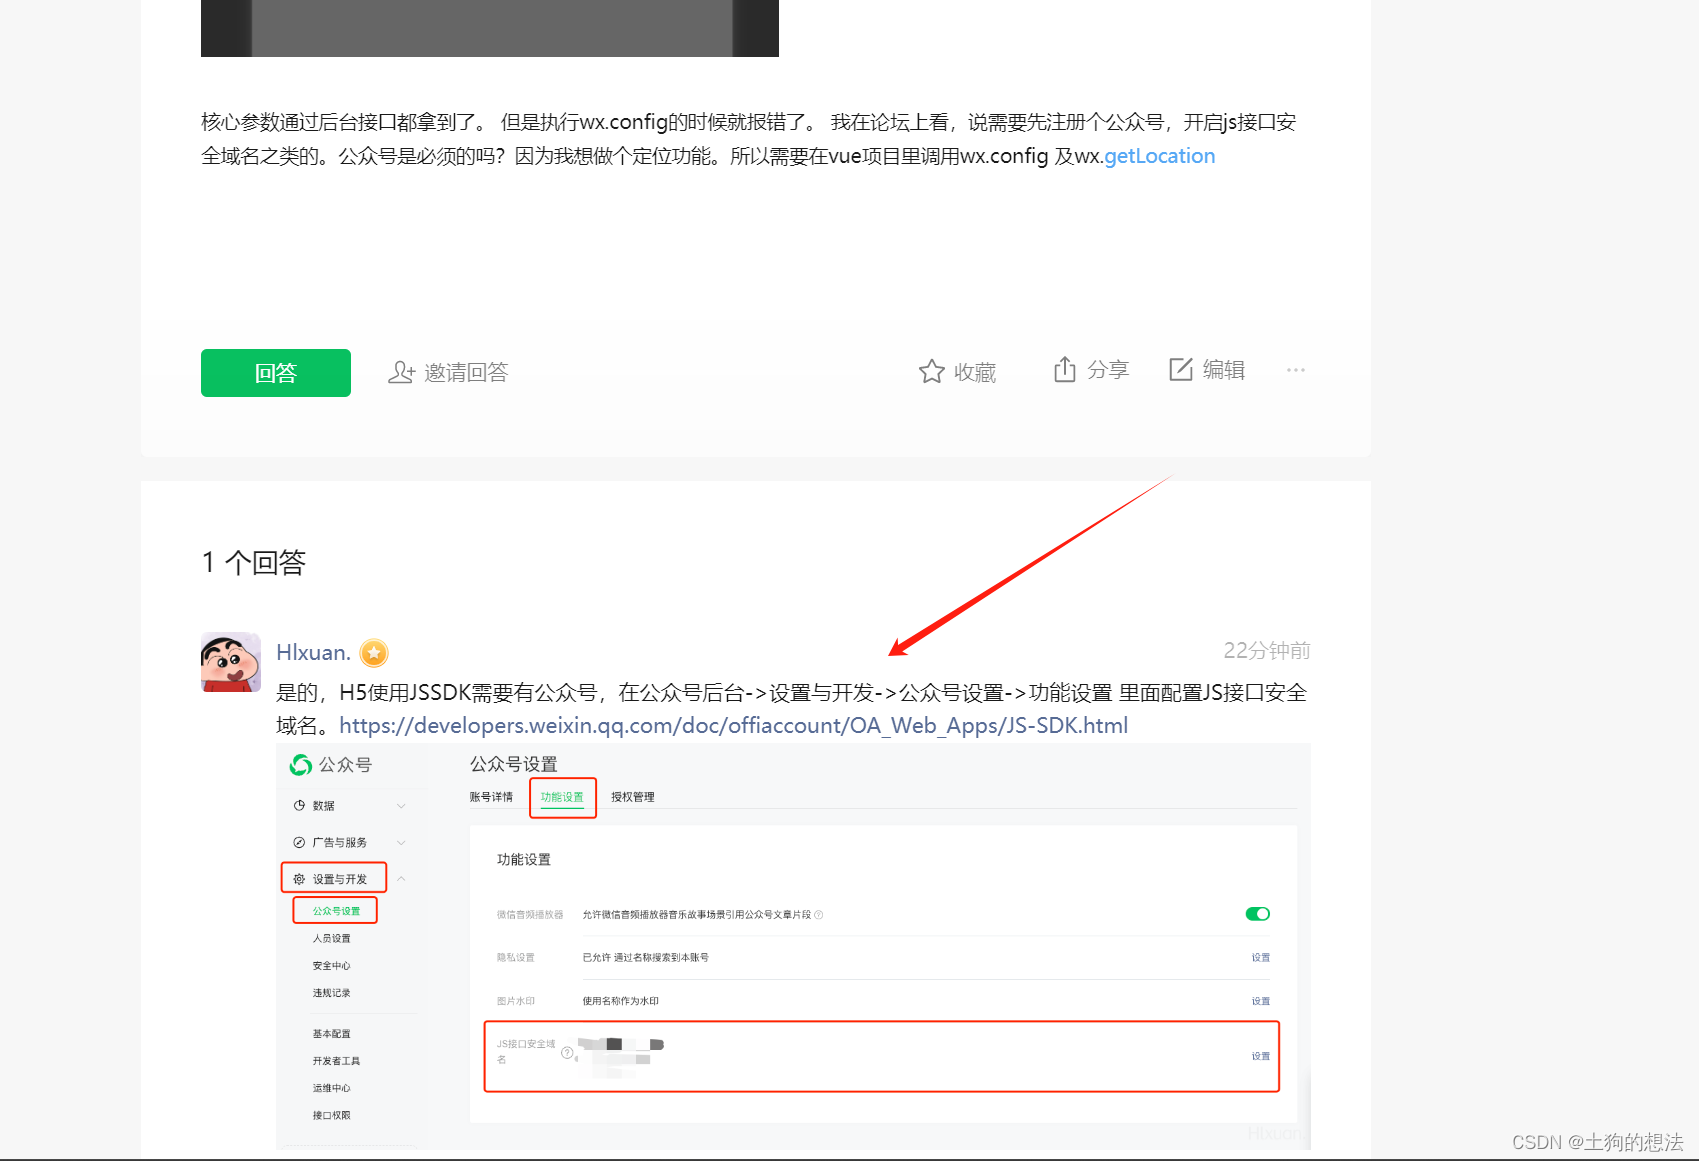Select 接口权限 in the sidebar
The width and height of the screenshot is (1699, 1161).
coord(332,1115)
